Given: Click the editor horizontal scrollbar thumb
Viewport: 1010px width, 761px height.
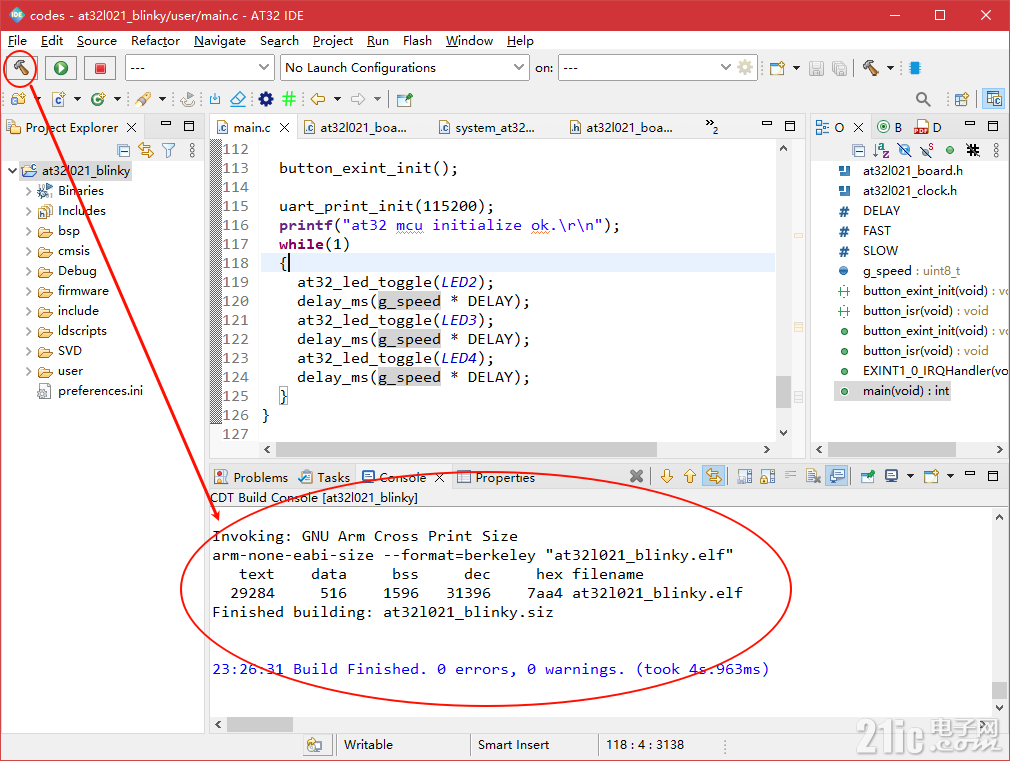Looking at the screenshot, I should pyautogui.click(x=466, y=449).
